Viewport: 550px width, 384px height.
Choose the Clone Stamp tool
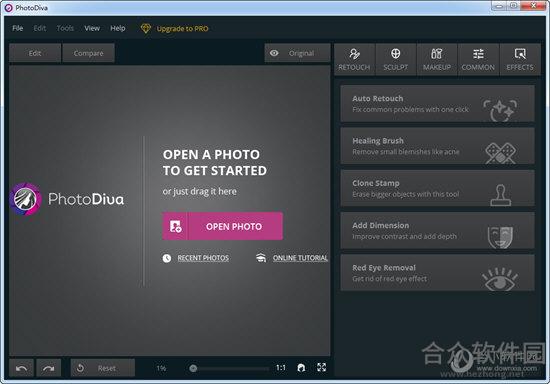[x=437, y=188]
